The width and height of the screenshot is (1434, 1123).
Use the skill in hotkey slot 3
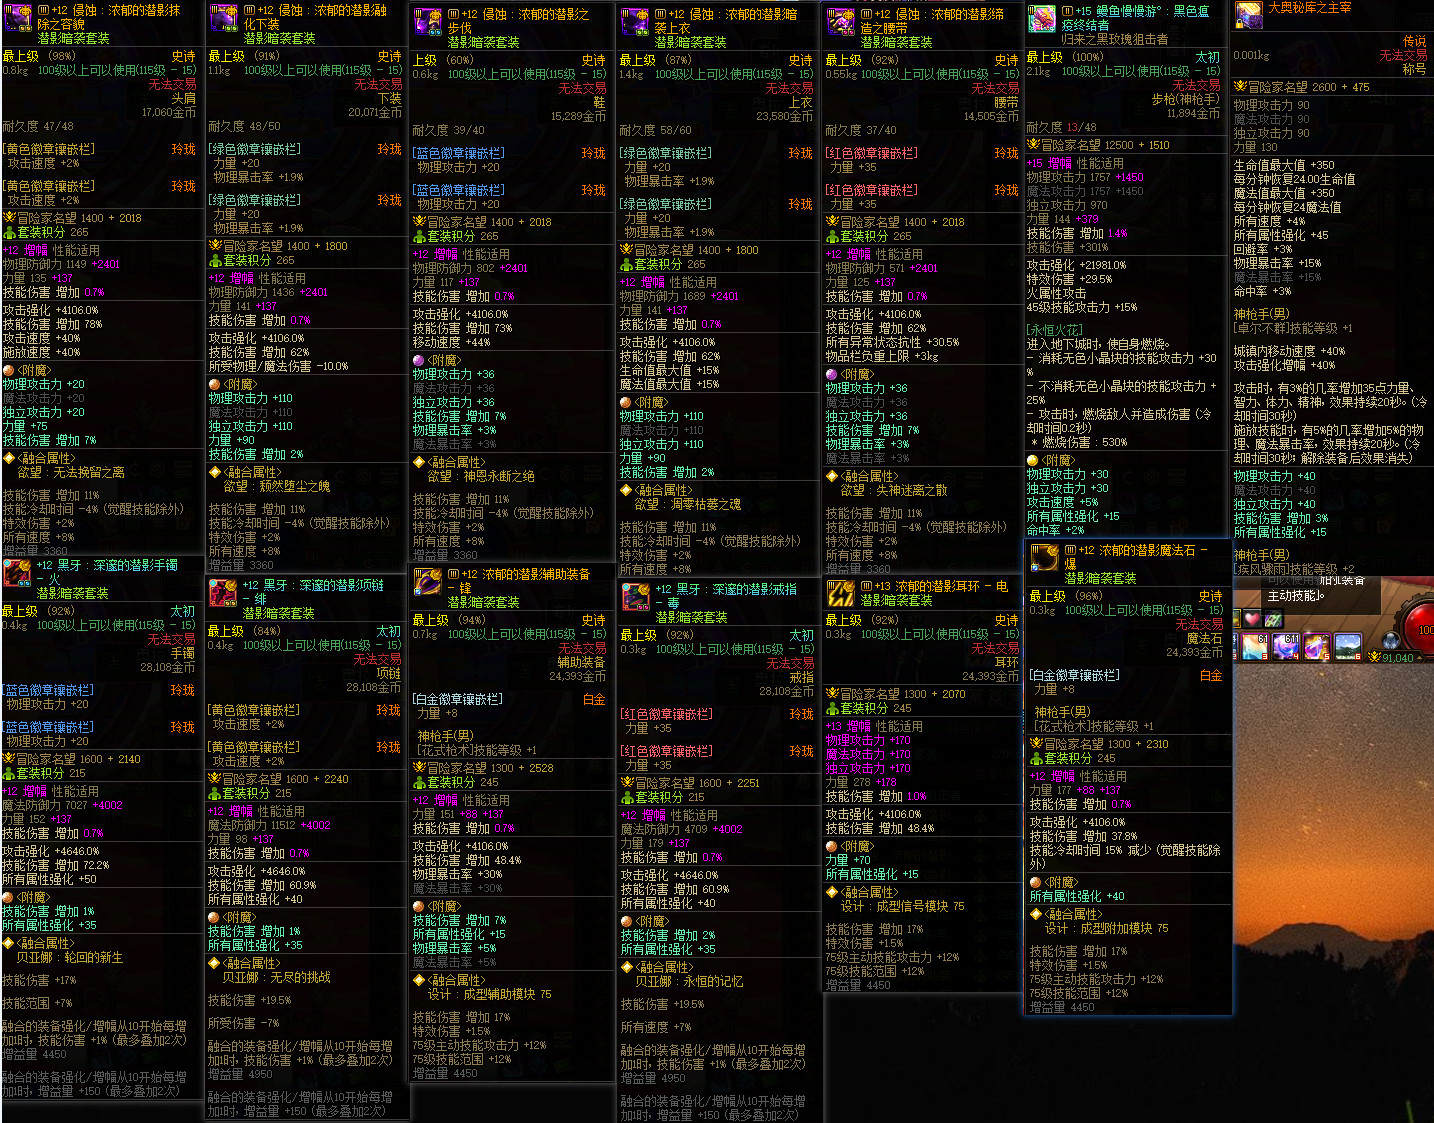pos(1254,647)
